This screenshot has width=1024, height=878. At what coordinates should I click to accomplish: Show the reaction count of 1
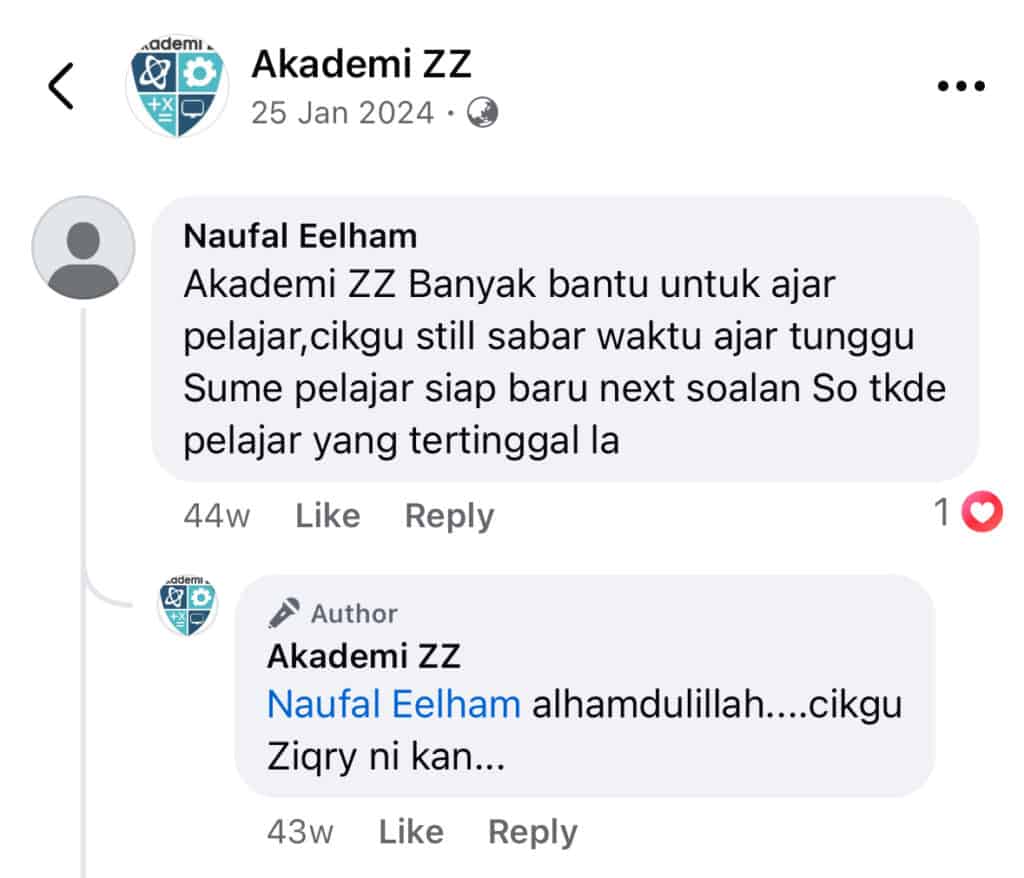[x=942, y=512]
